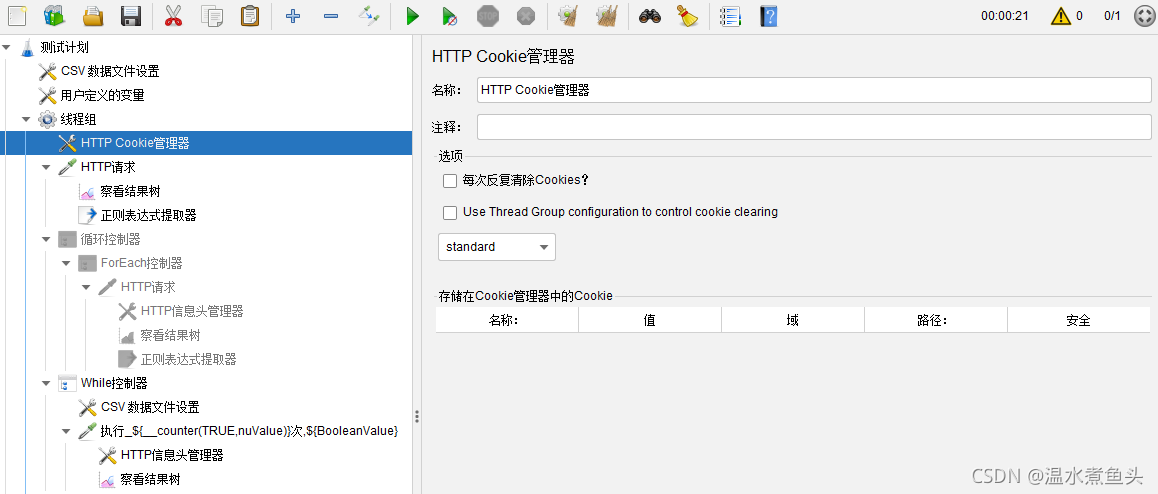This screenshot has width=1158, height=494.
Task: Start the test with green play icon
Action: point(412,15)
